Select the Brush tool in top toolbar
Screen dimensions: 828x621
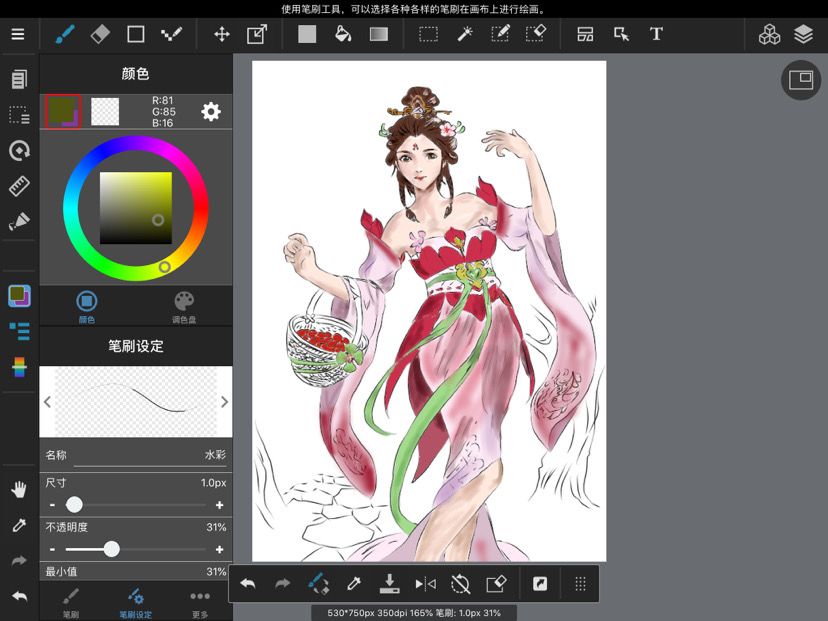coord(64,34)
